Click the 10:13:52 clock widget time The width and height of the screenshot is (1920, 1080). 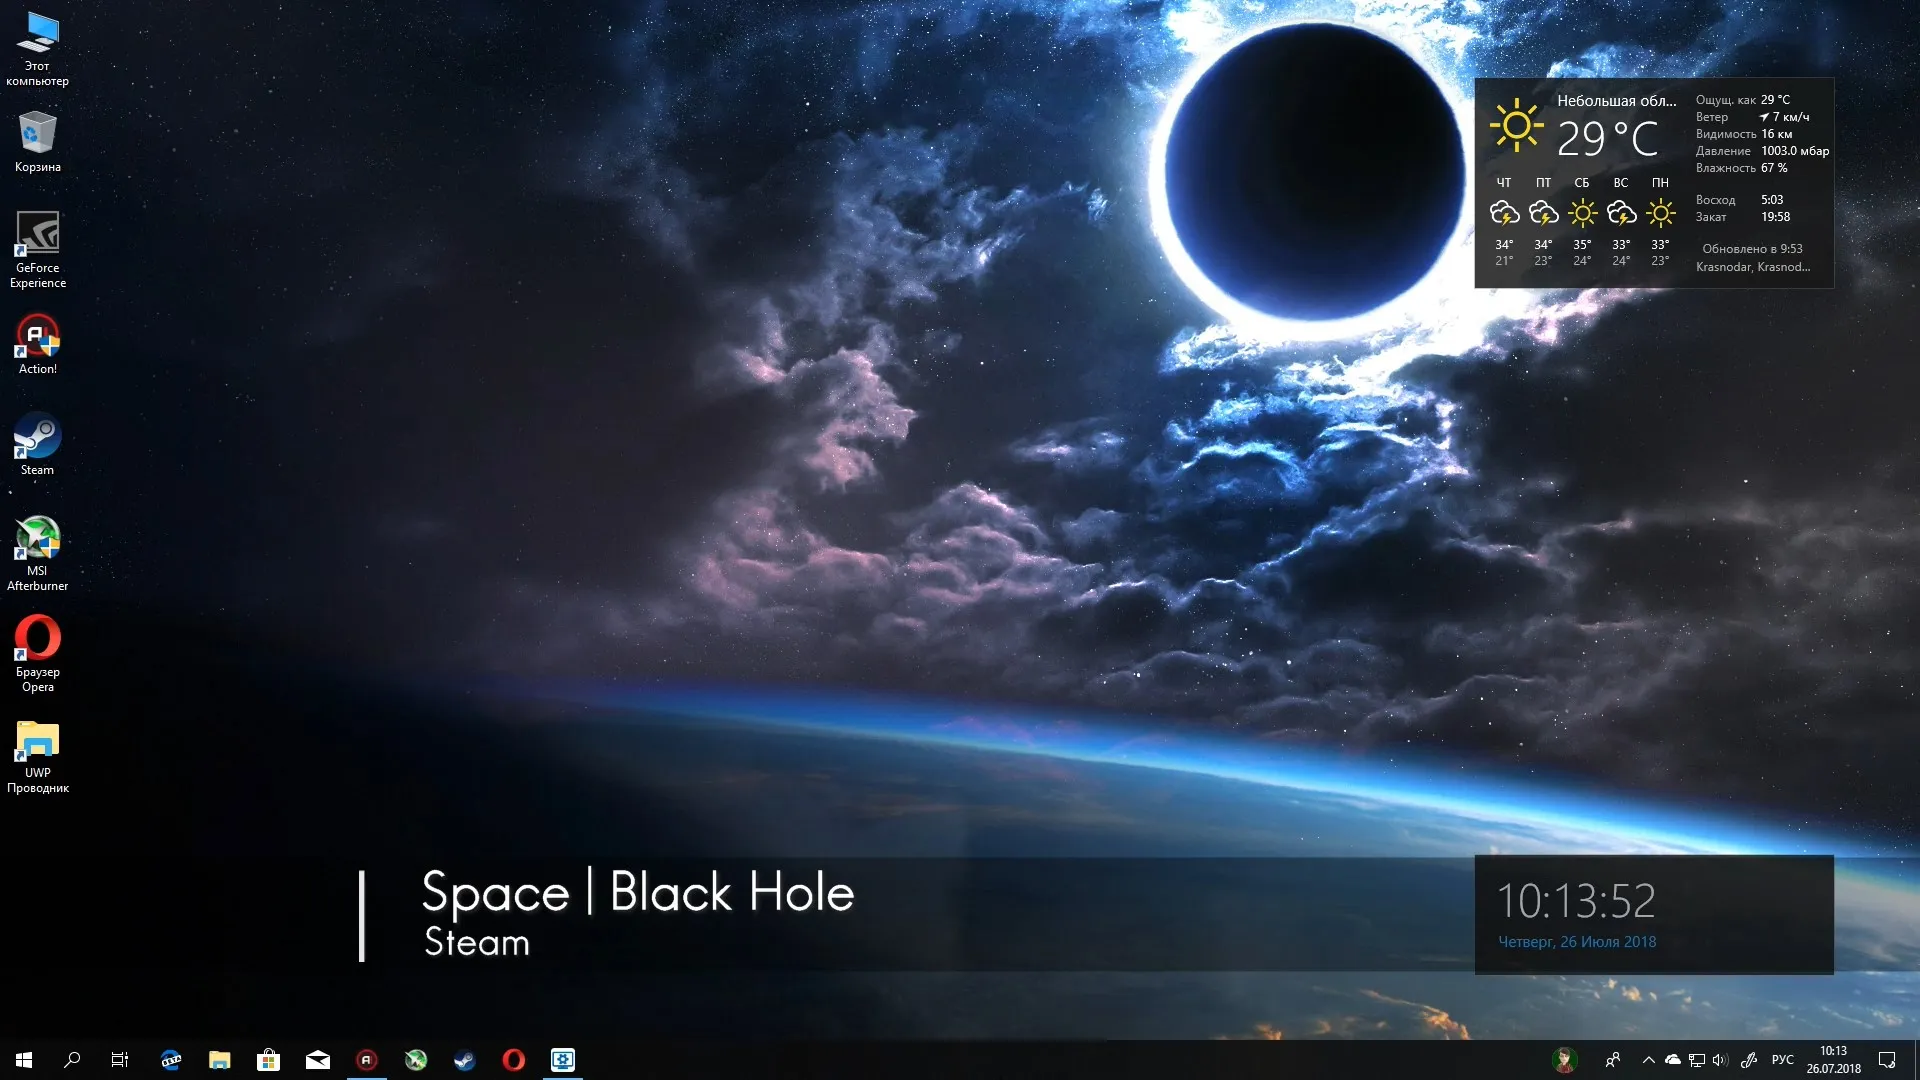(x=1576, y=901)
